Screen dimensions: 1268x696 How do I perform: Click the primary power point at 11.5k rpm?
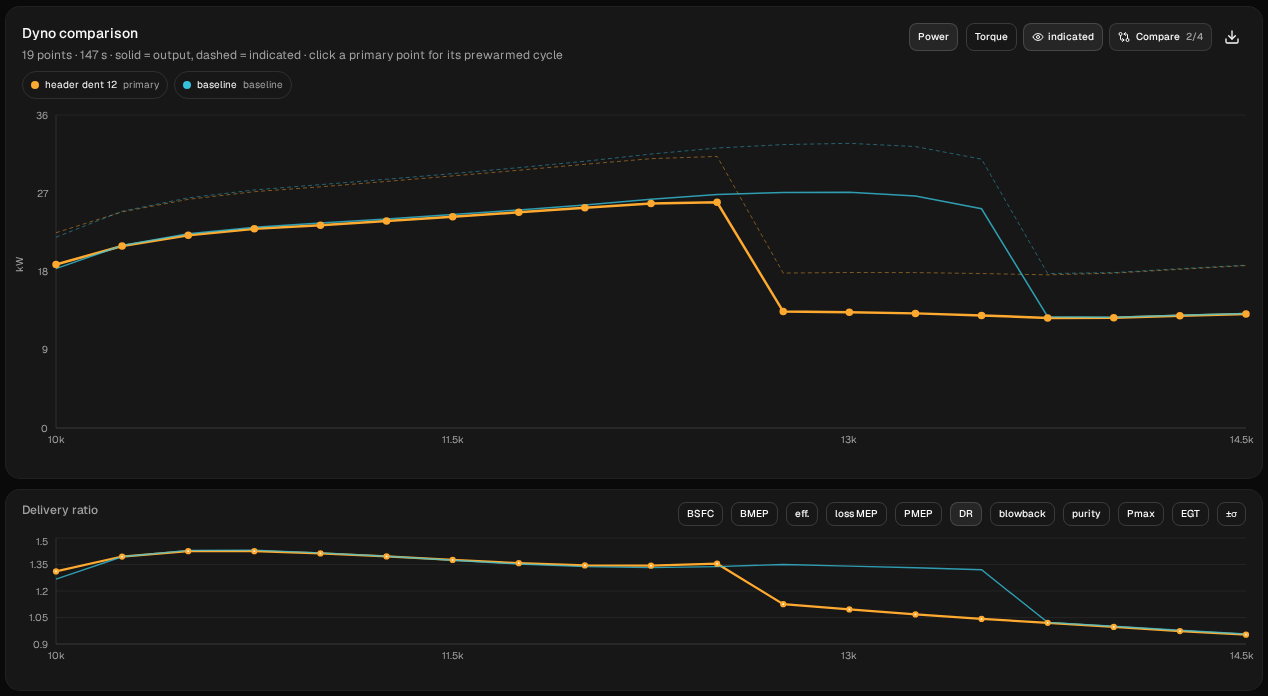(x=452, y=216)
